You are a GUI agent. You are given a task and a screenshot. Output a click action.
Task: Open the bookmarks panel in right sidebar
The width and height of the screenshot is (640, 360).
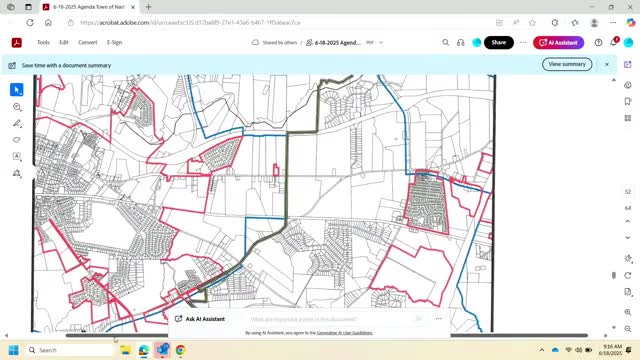[628, 101]
